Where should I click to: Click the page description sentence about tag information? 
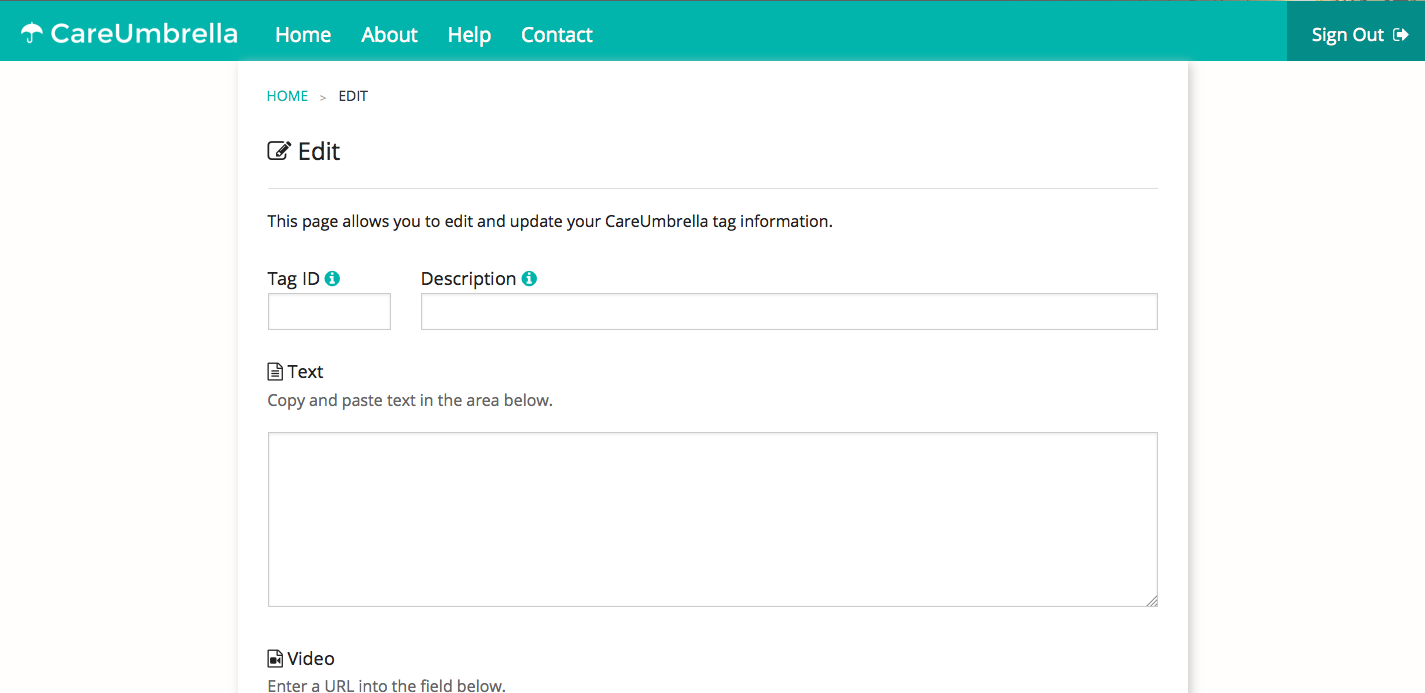pyautogui.click(x=550, y=221)
